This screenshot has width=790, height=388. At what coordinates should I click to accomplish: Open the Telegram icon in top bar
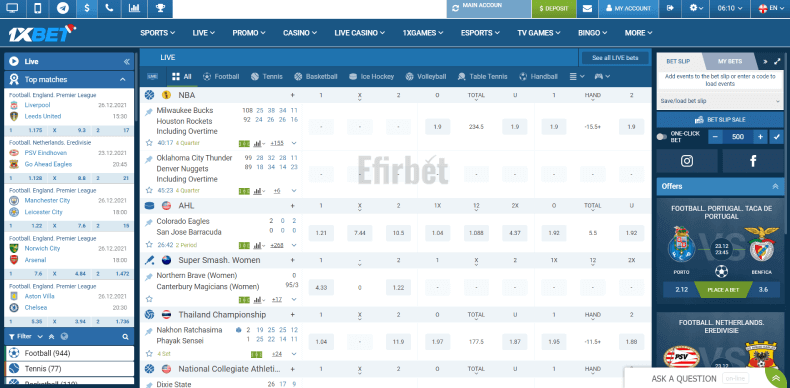point(63,8)
